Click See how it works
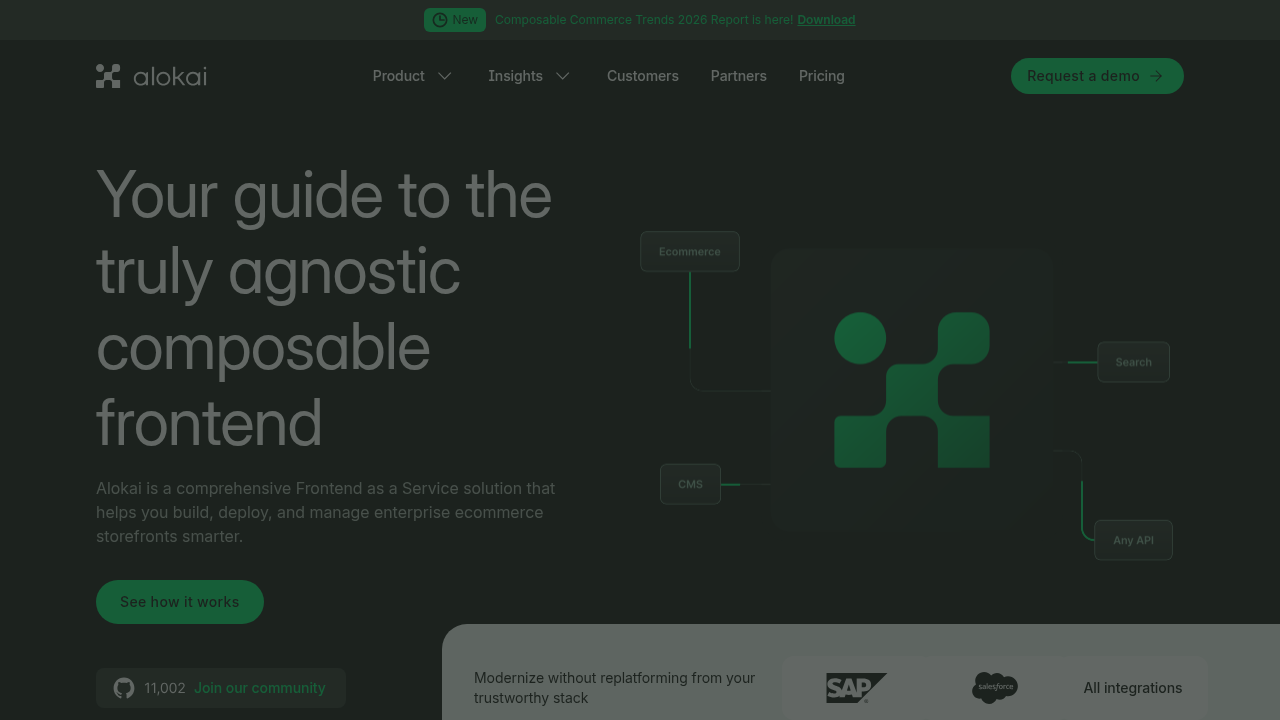The image size is (1280, 720). pos(179,602)
